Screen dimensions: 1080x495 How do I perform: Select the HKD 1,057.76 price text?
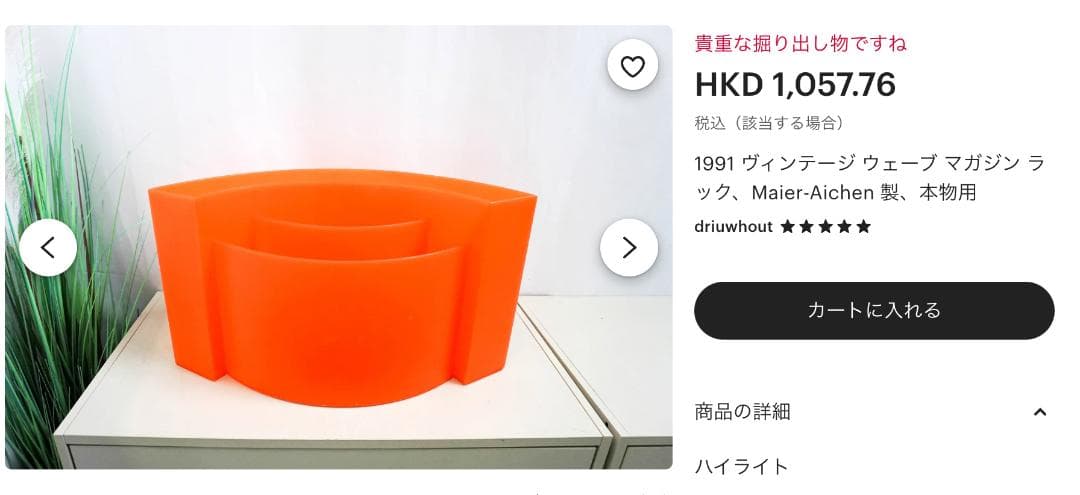point(795,85)
